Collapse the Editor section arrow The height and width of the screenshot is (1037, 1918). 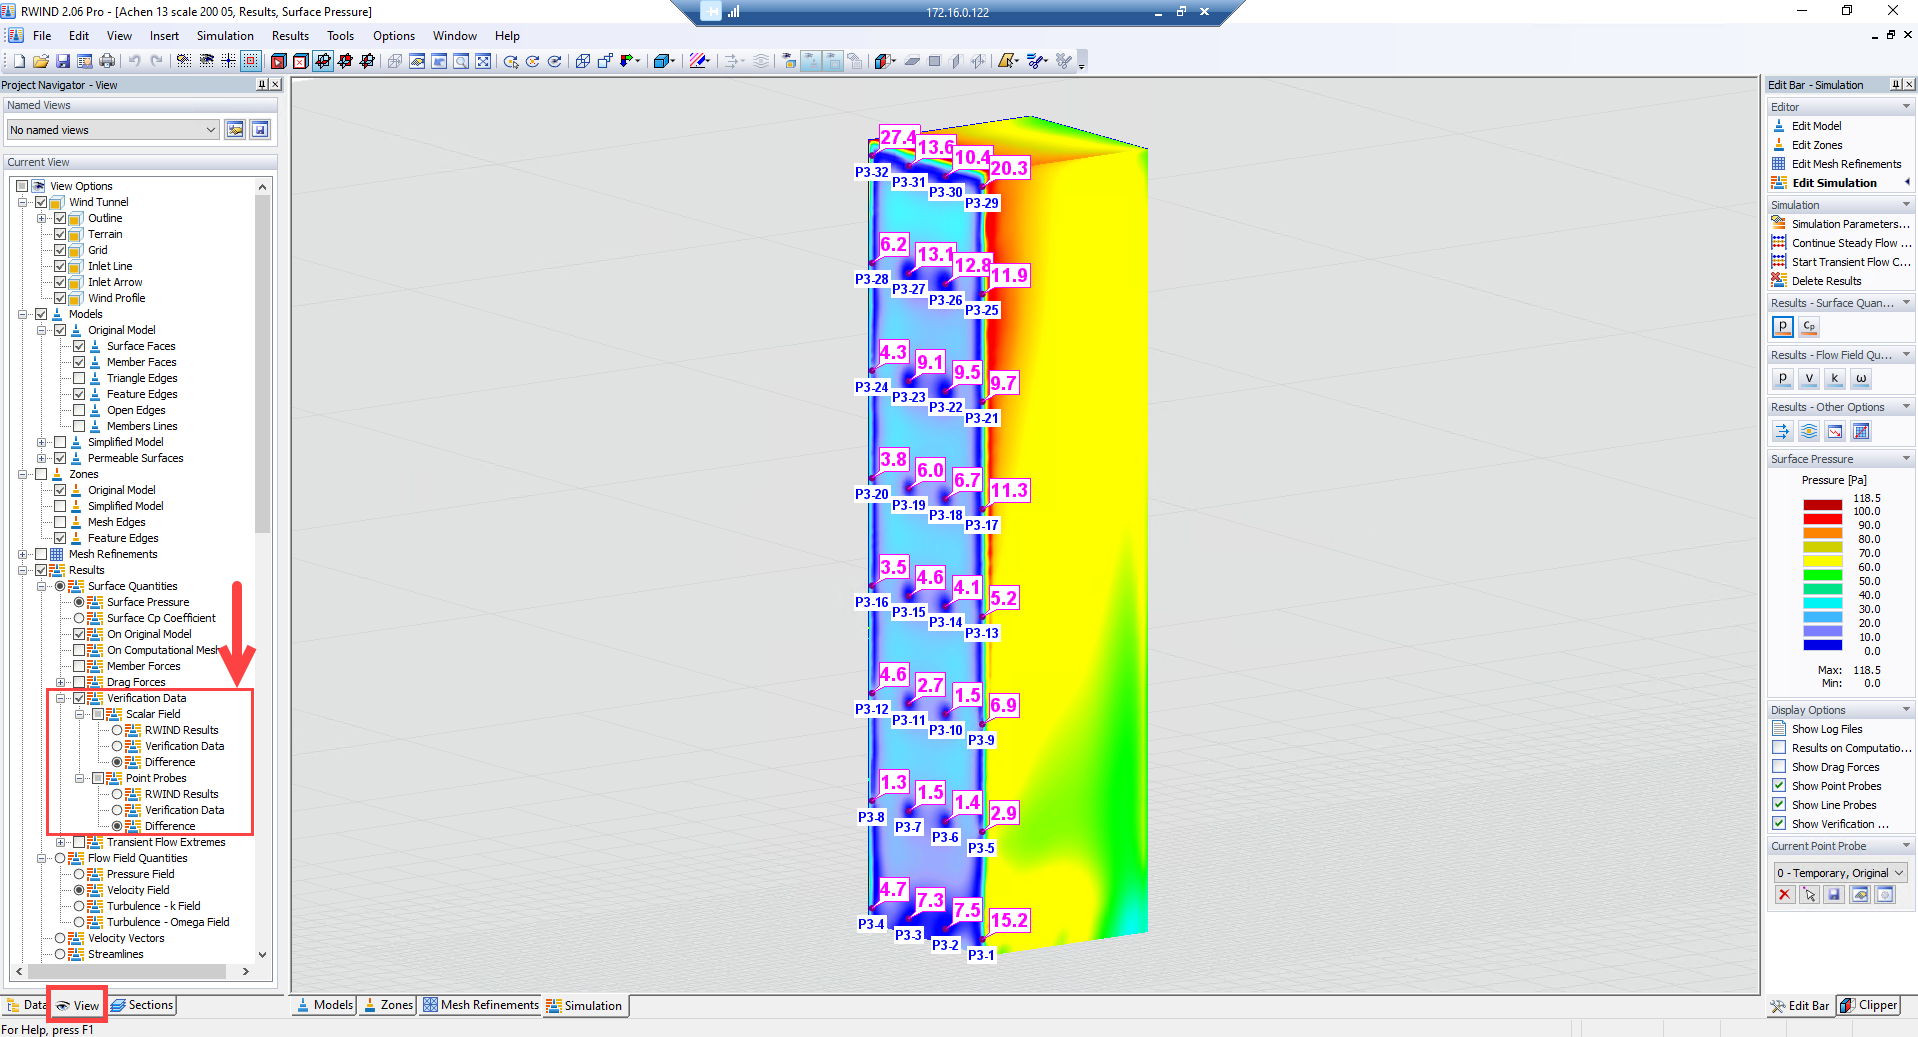point(1906,107)
